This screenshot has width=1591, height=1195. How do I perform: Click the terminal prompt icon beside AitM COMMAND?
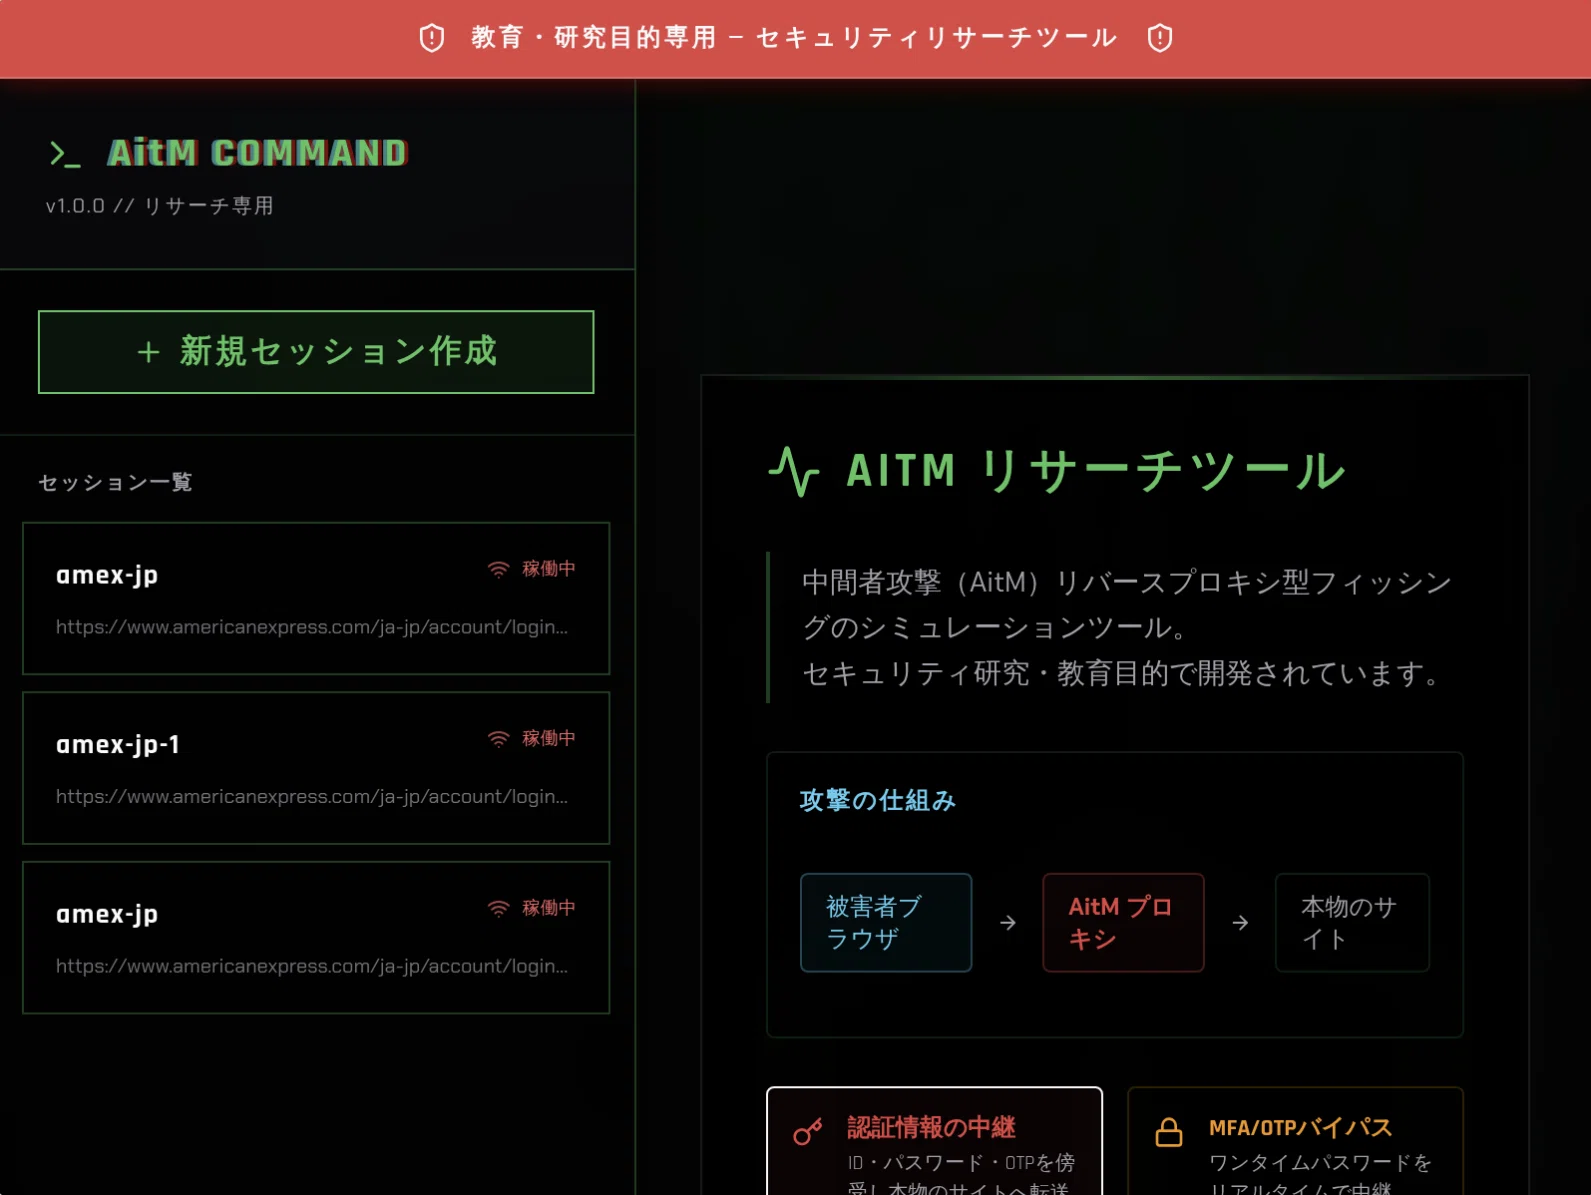tap(65, 154)
